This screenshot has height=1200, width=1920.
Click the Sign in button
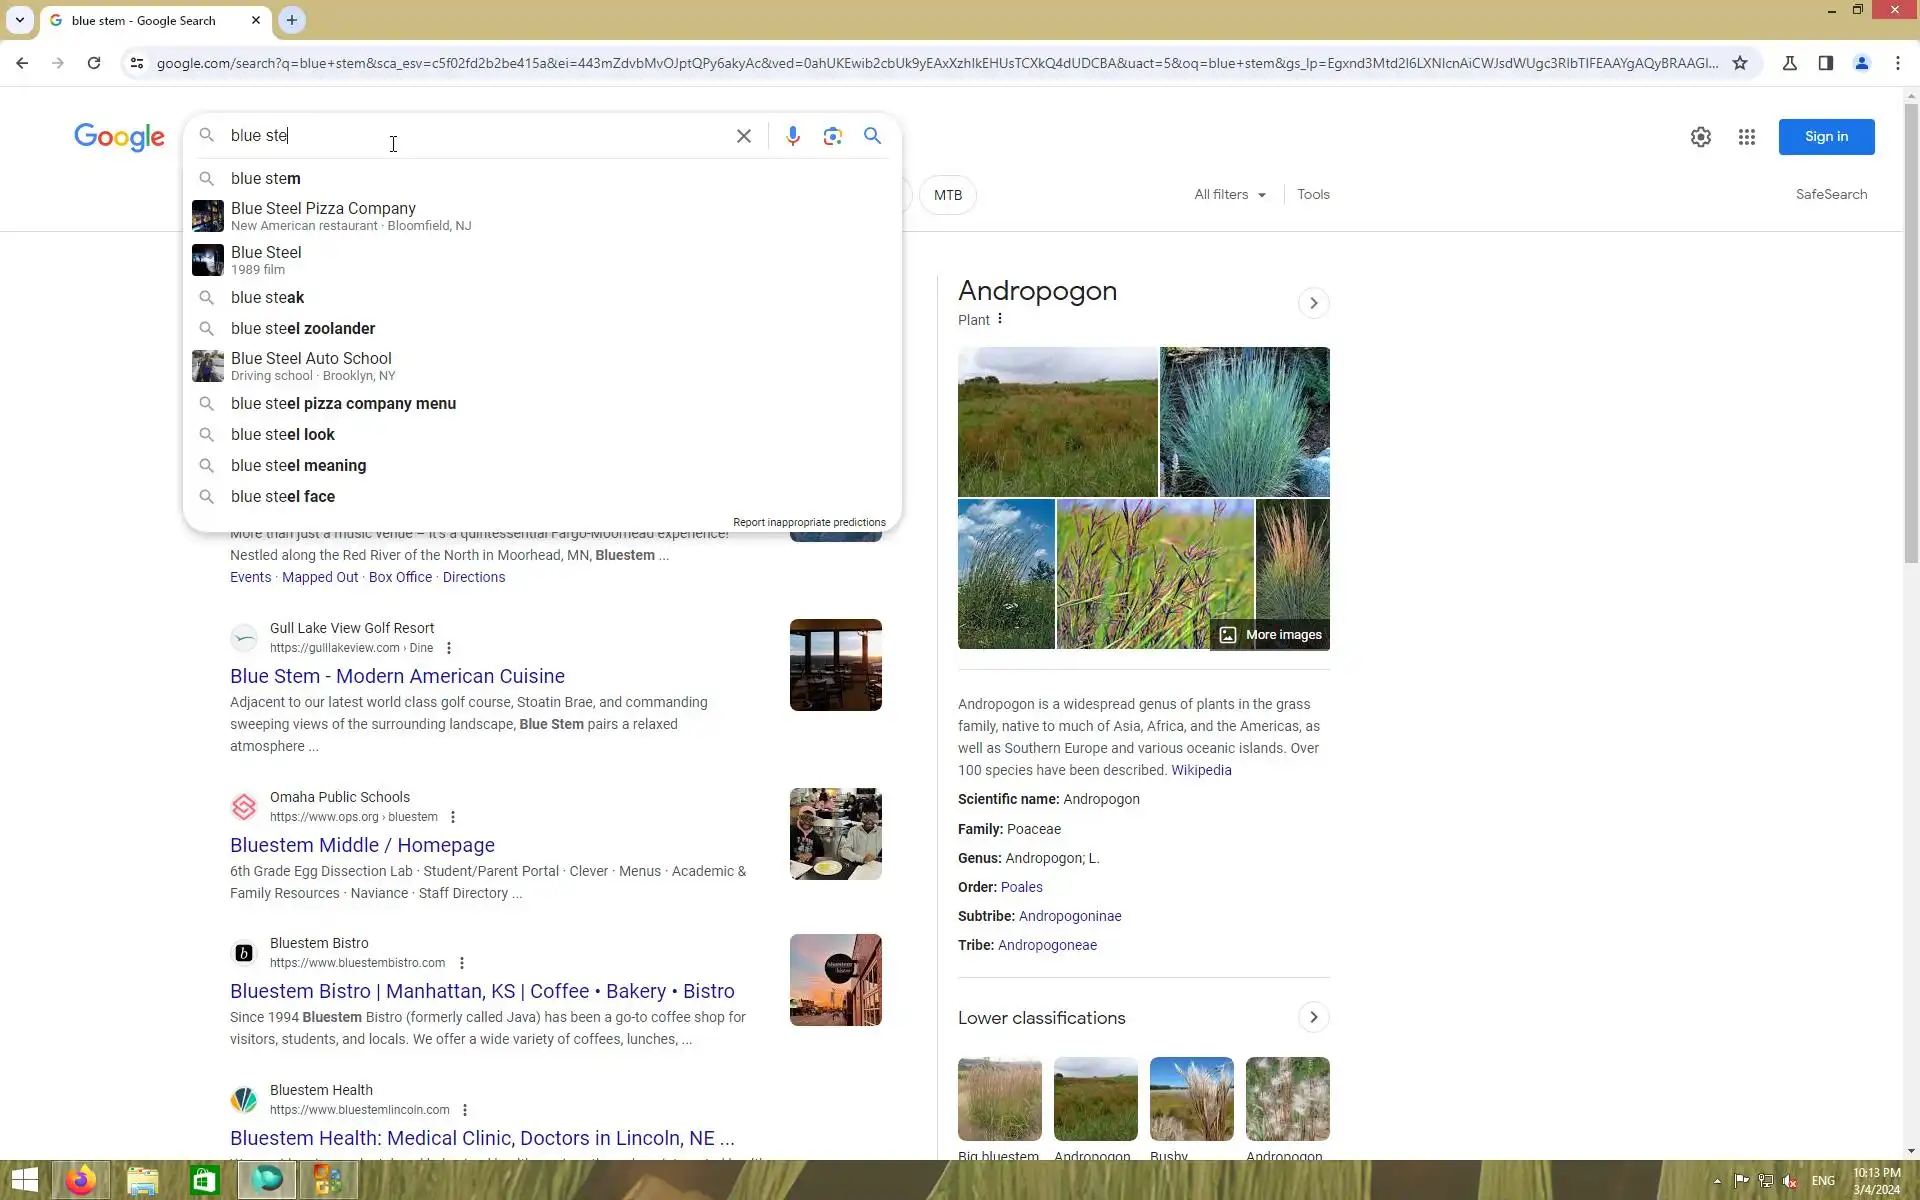pyautogui.click(x=1825, y=137)
